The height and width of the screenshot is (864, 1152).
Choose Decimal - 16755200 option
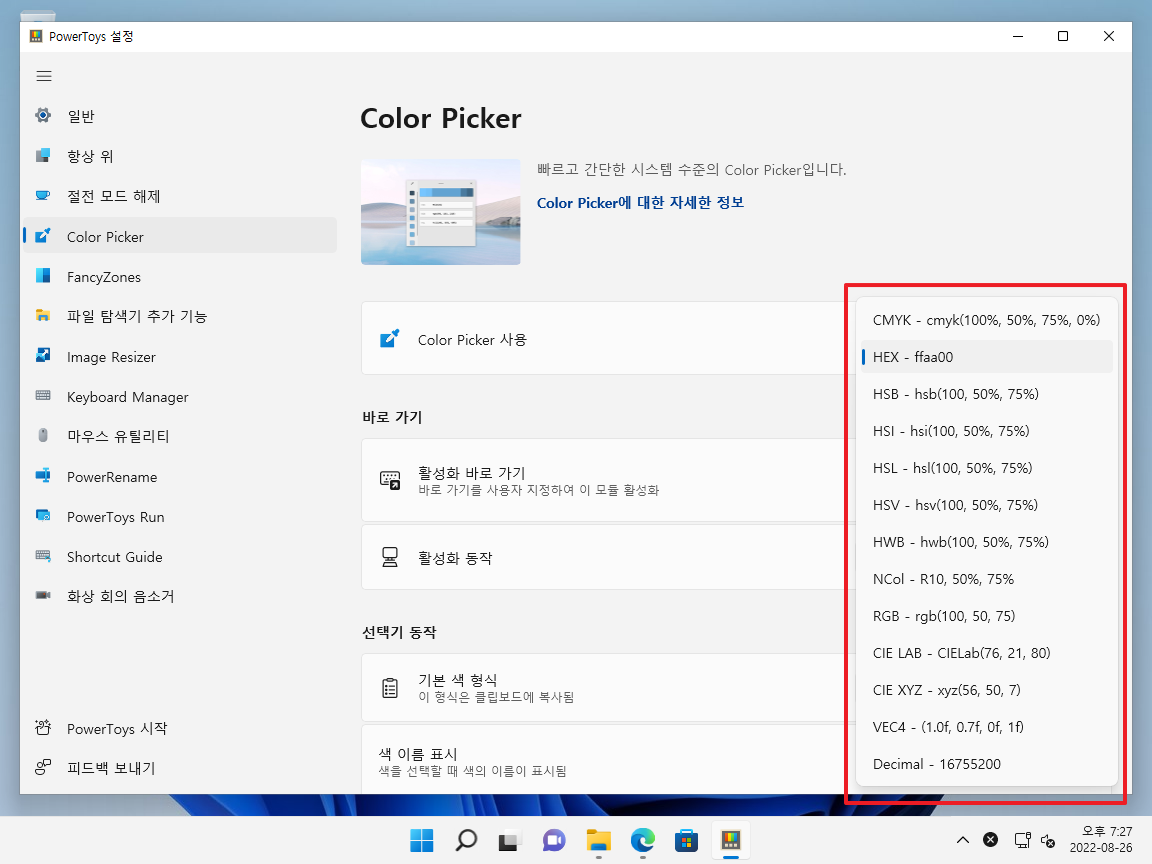coord(987,764)
